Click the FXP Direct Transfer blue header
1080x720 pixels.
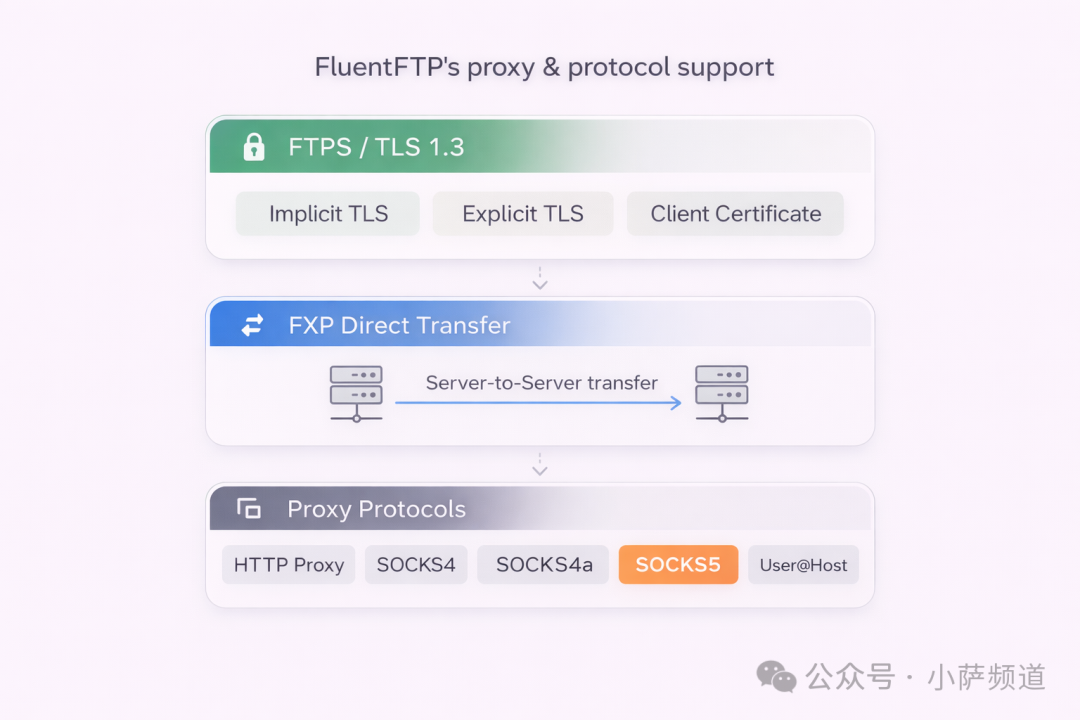click(541, 324)
